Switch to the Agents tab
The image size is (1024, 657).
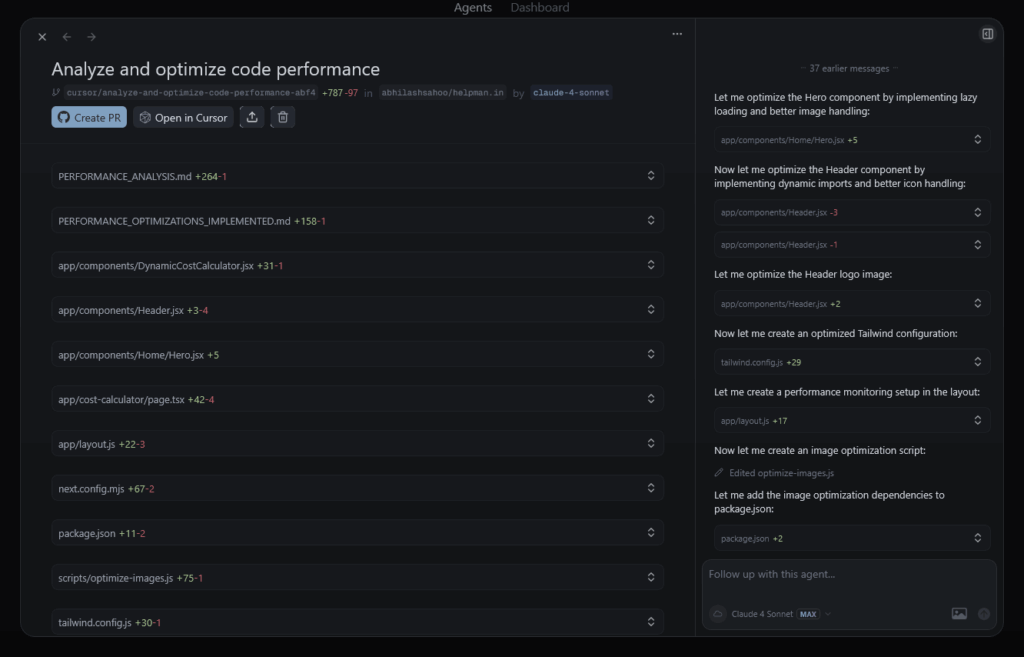[x=473, y=8]
